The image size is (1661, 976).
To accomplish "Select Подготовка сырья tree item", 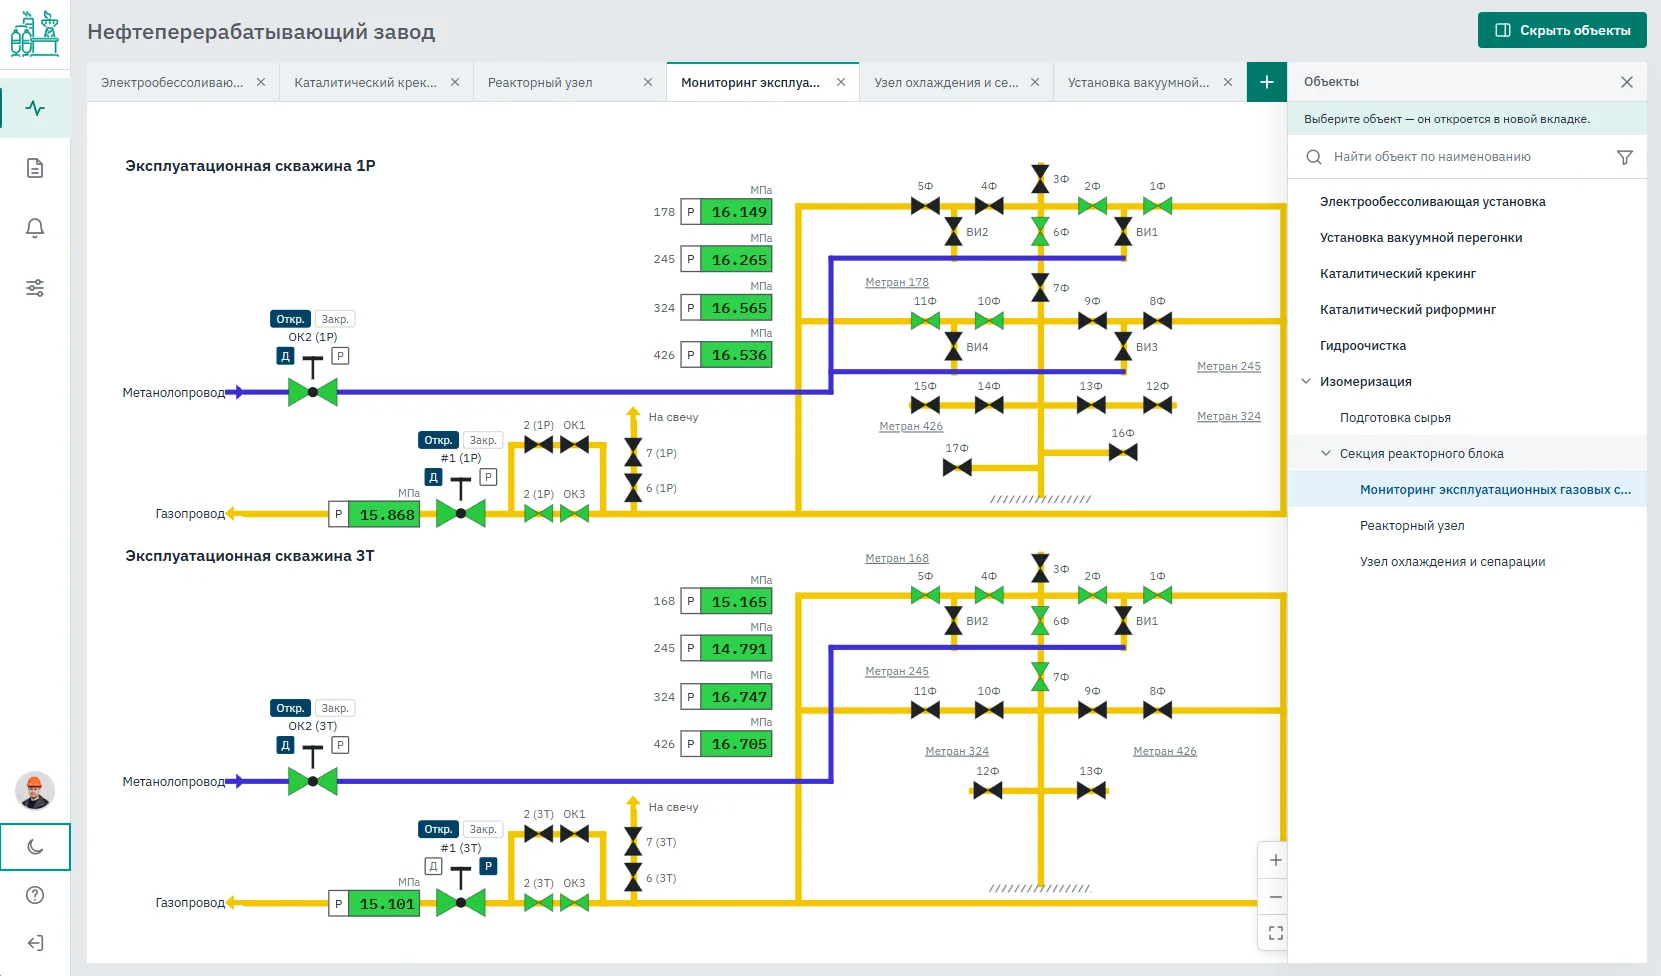I will coord(1395,417).
